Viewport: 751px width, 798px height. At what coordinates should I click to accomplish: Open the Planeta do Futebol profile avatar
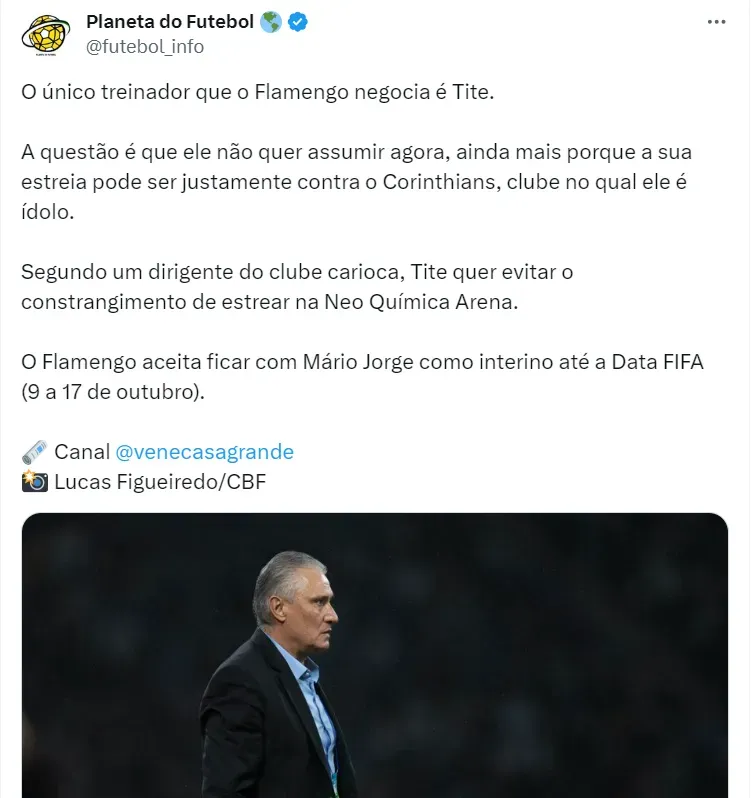point(43,34)
